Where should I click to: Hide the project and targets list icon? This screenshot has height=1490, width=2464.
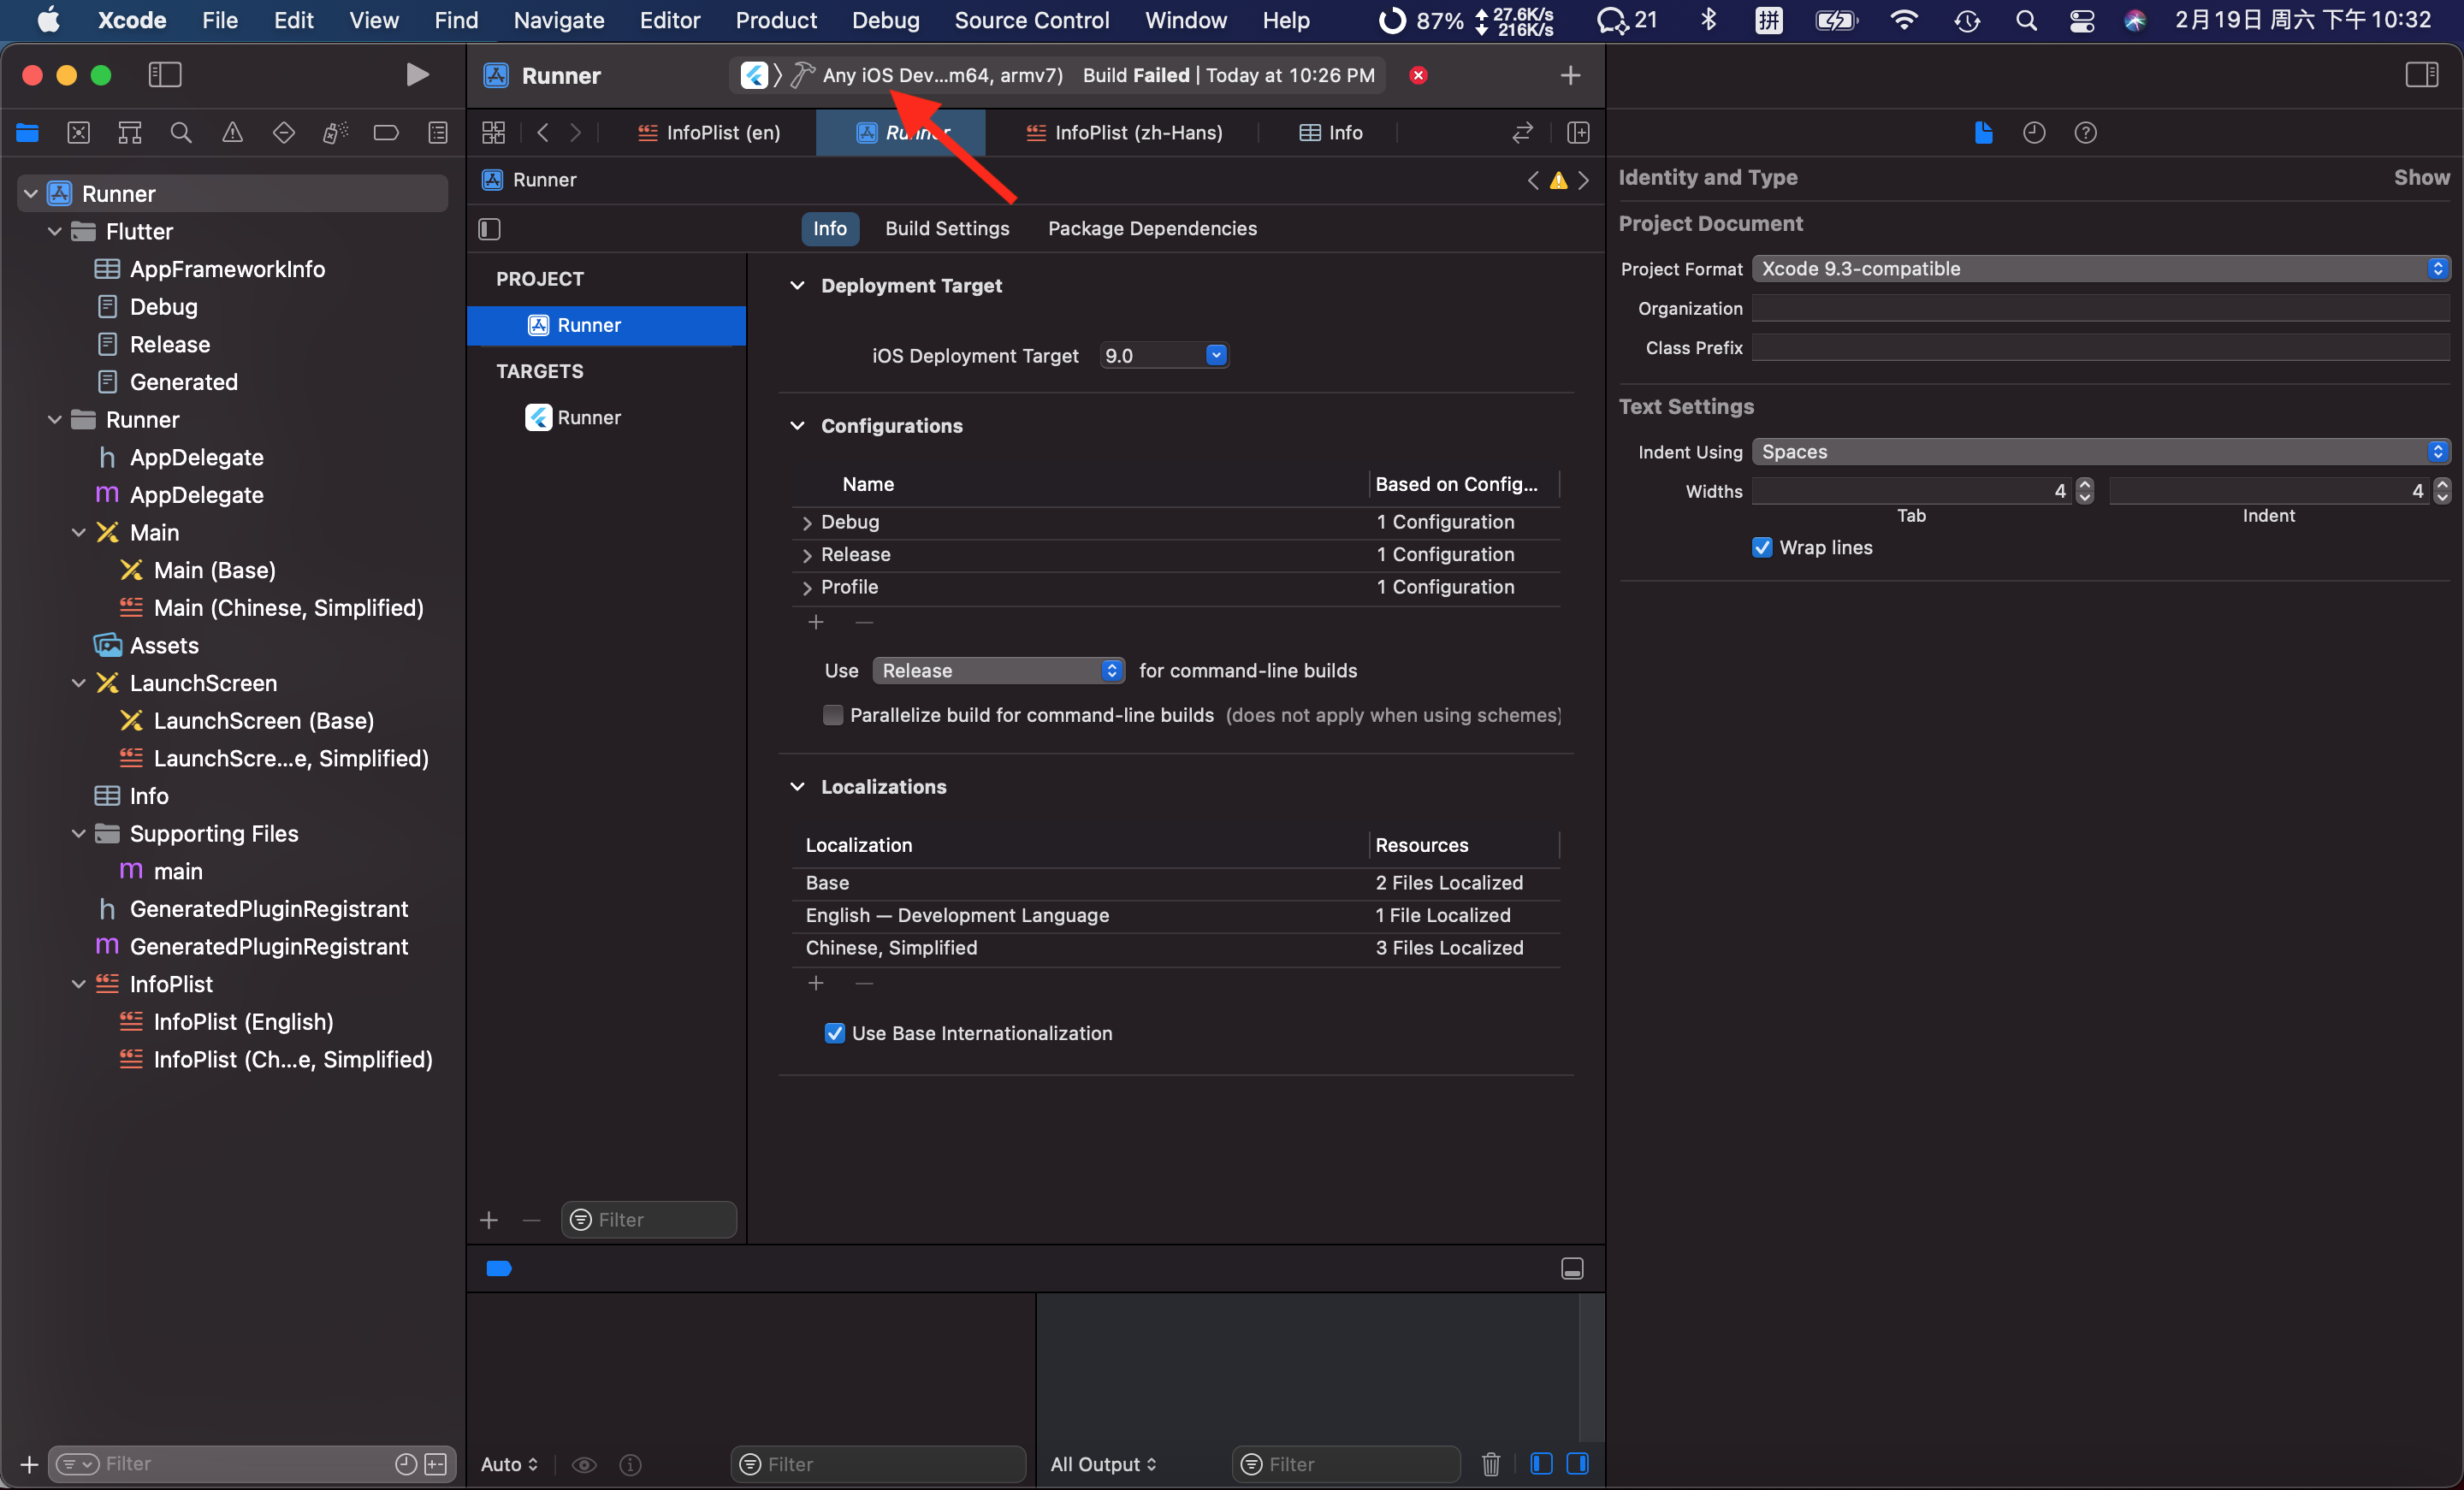pos(489,229)
